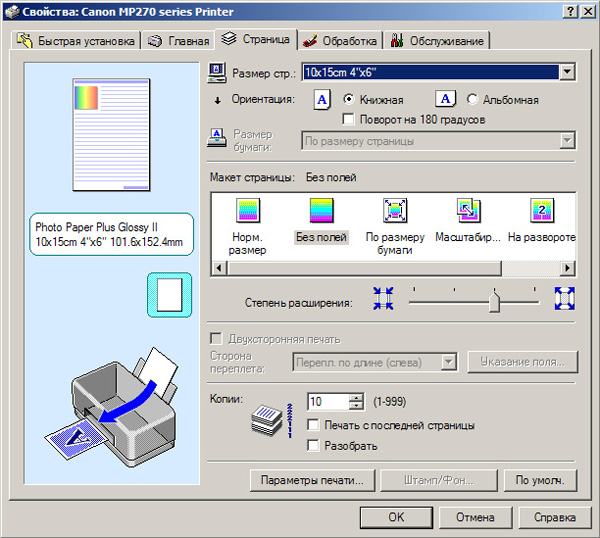Increase copies with stepper up arrow

pyautogui.click(x=356, y=398)
